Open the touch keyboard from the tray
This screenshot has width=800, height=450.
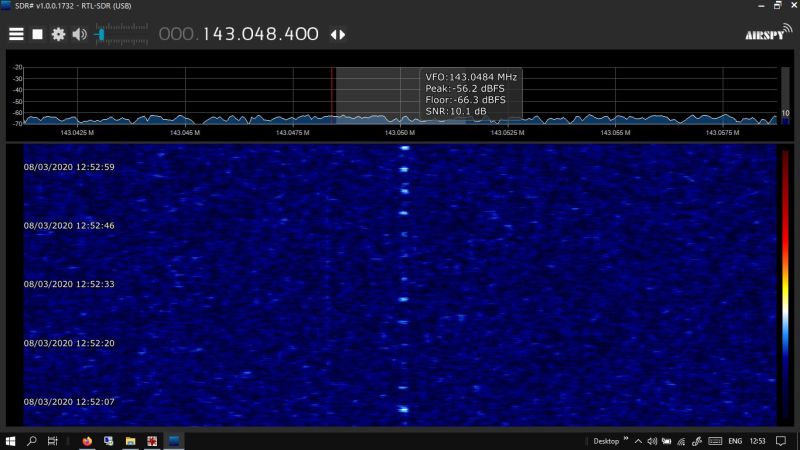(715, 441)
